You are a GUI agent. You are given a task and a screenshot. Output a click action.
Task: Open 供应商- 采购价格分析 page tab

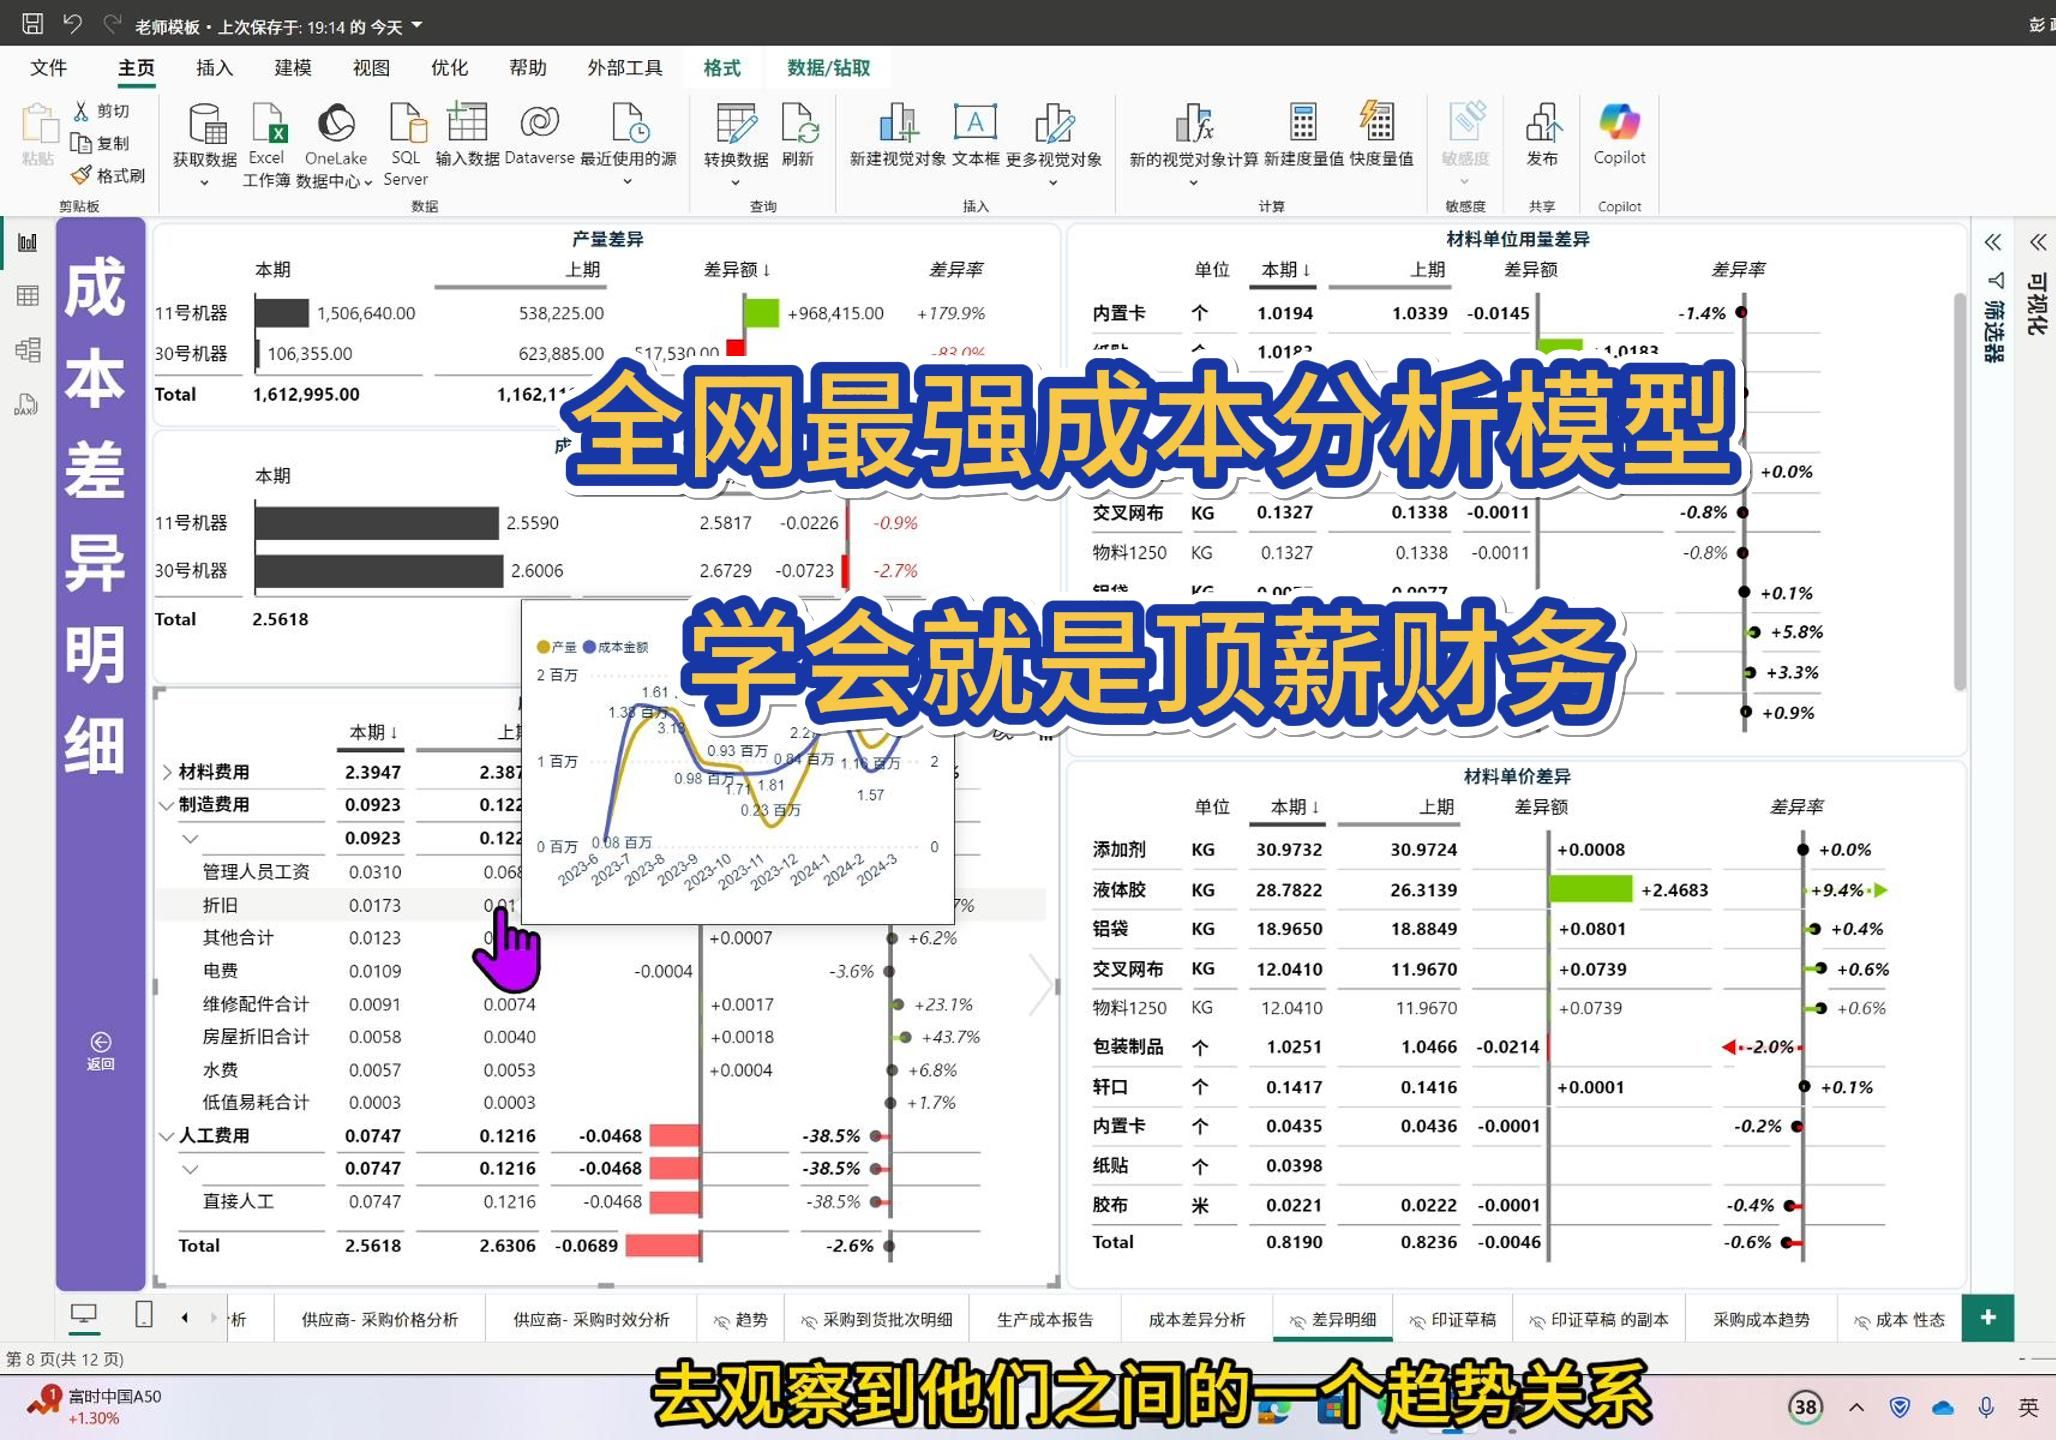point(380,1320)
